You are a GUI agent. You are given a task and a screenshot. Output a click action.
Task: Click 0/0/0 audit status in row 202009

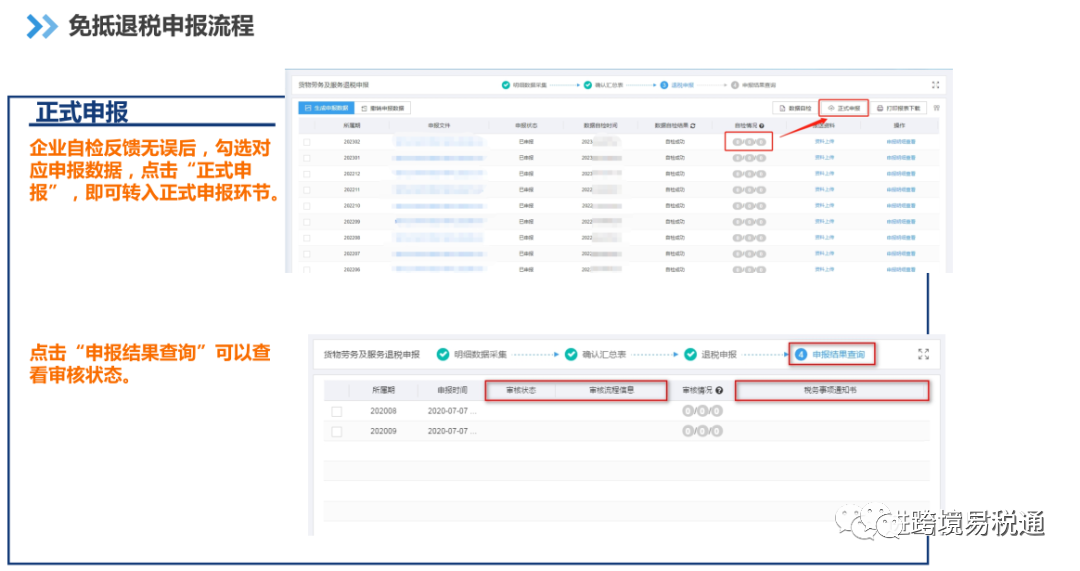pos(702,431)
